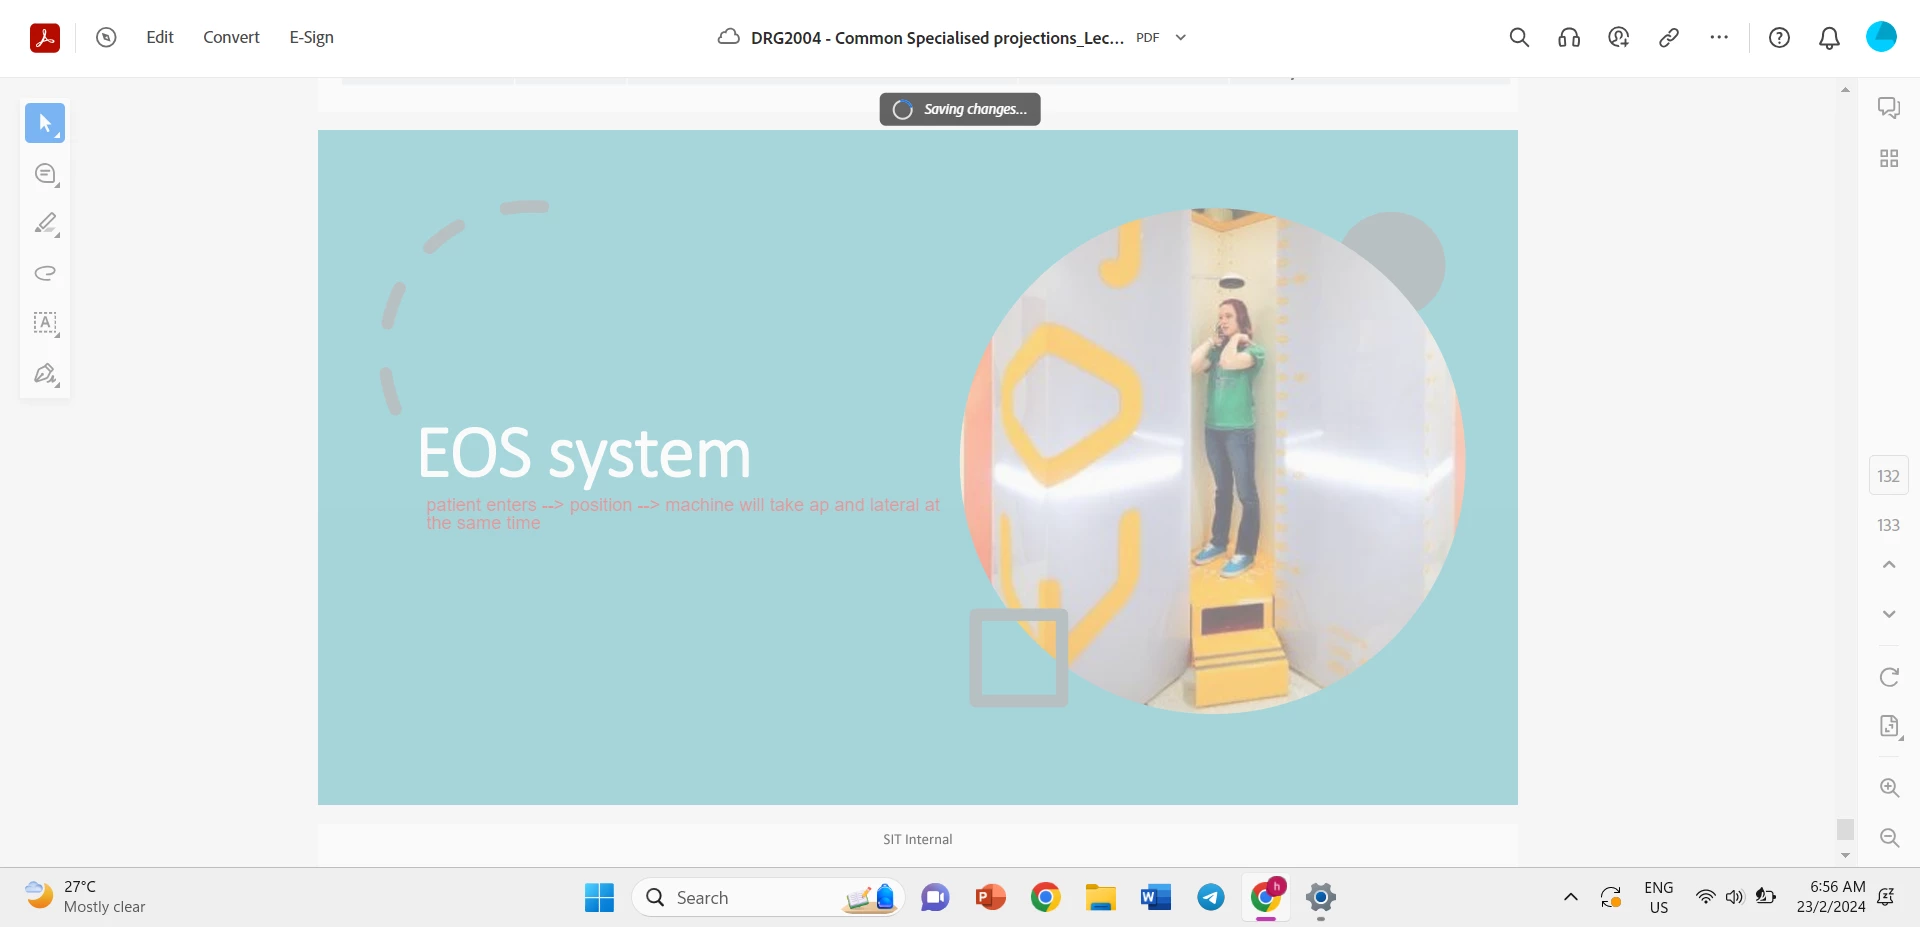
Task: Click the sync refresh tray icon
Action: click(x=1611, y=897)
